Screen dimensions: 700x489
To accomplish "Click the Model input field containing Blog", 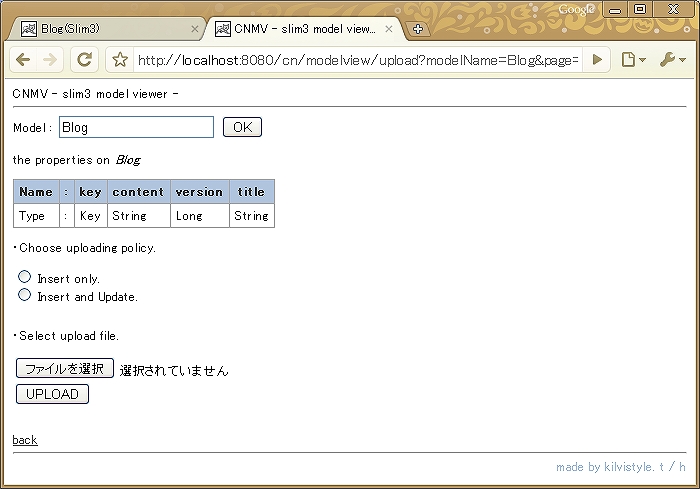I will (136, 127).
